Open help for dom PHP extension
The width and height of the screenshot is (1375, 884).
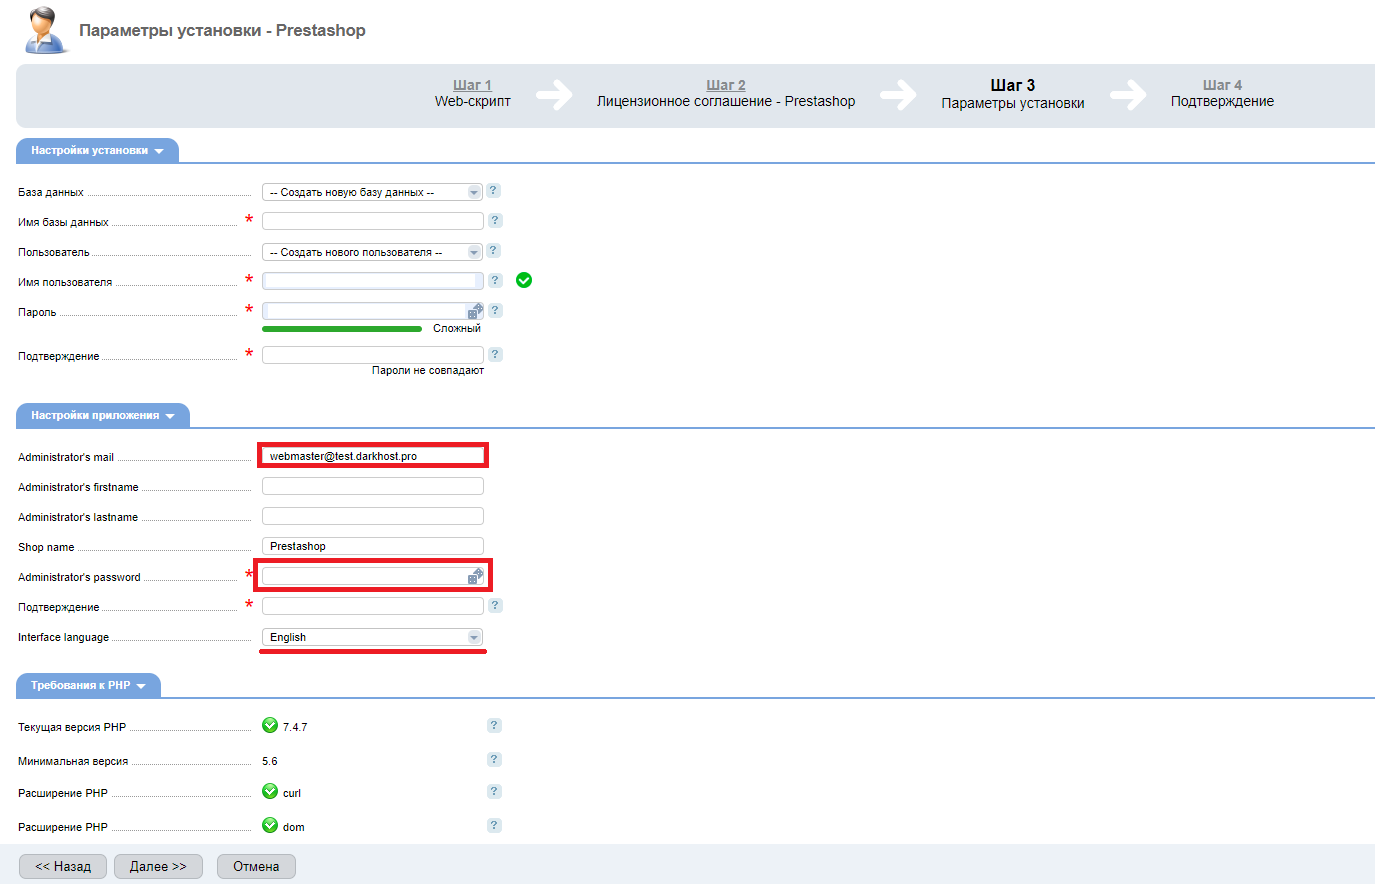pyautogui.click(x=494, y=825)
